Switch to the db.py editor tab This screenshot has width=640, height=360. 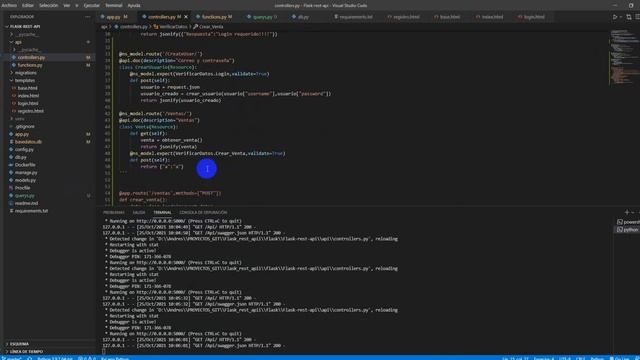pos(303,17)
